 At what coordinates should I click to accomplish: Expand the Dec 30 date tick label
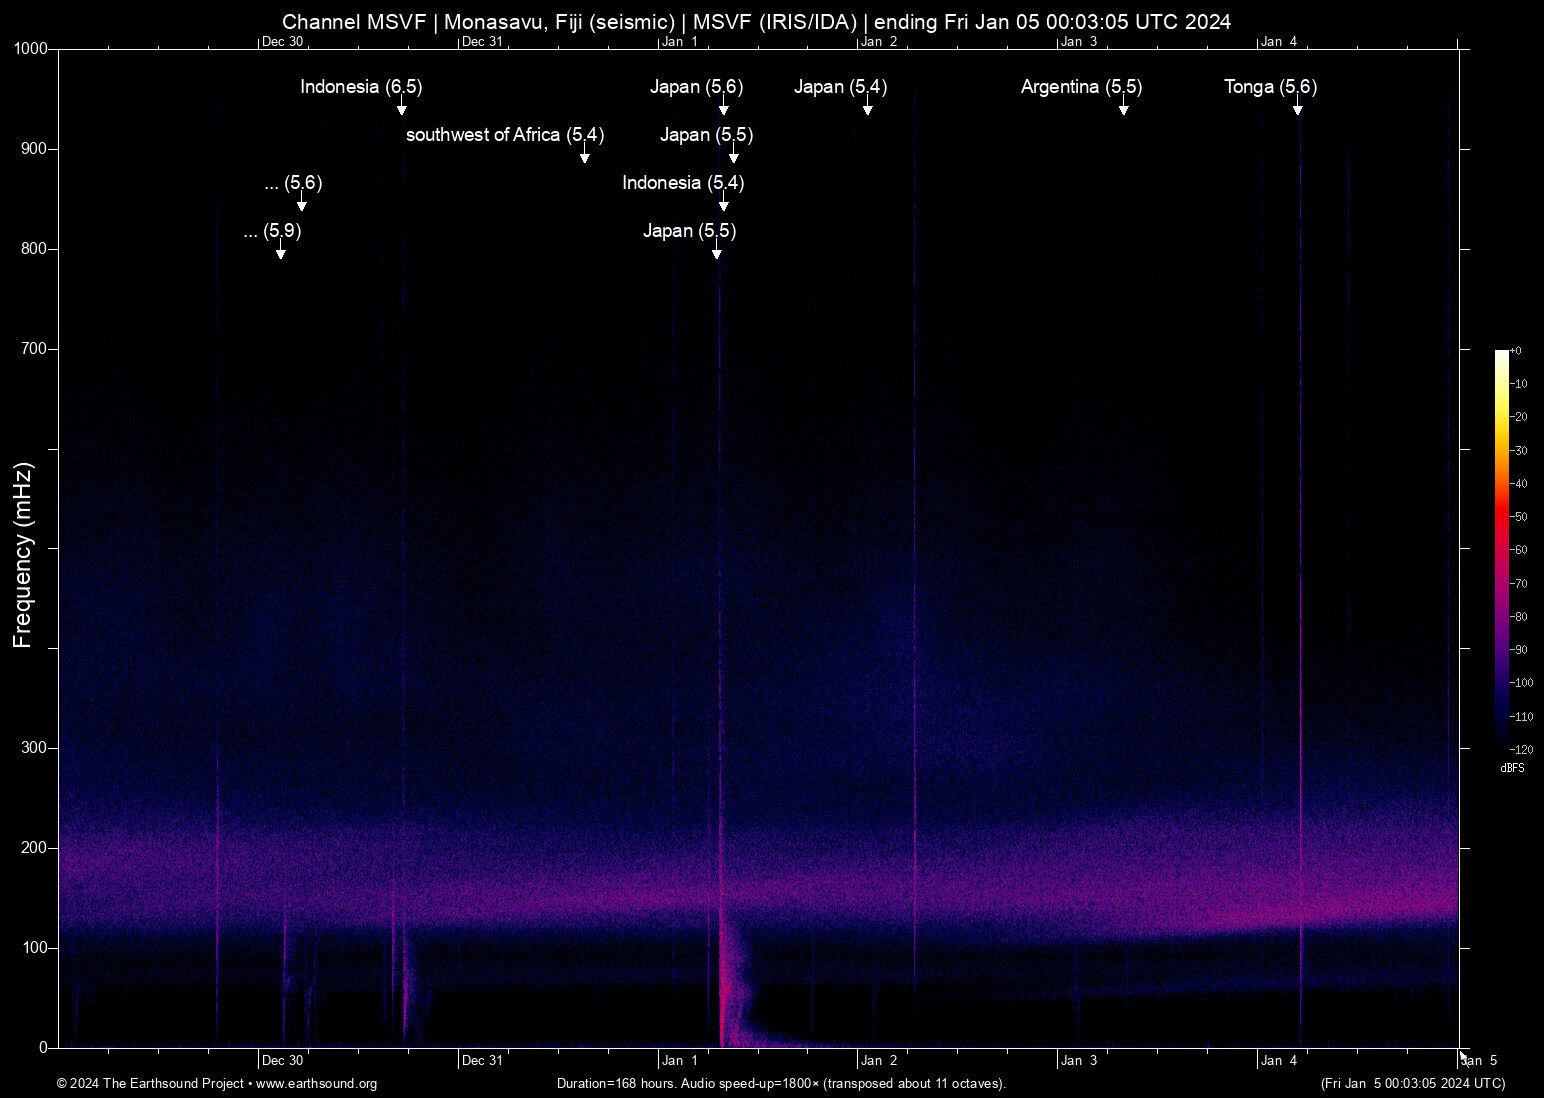tap(282, 1060)
